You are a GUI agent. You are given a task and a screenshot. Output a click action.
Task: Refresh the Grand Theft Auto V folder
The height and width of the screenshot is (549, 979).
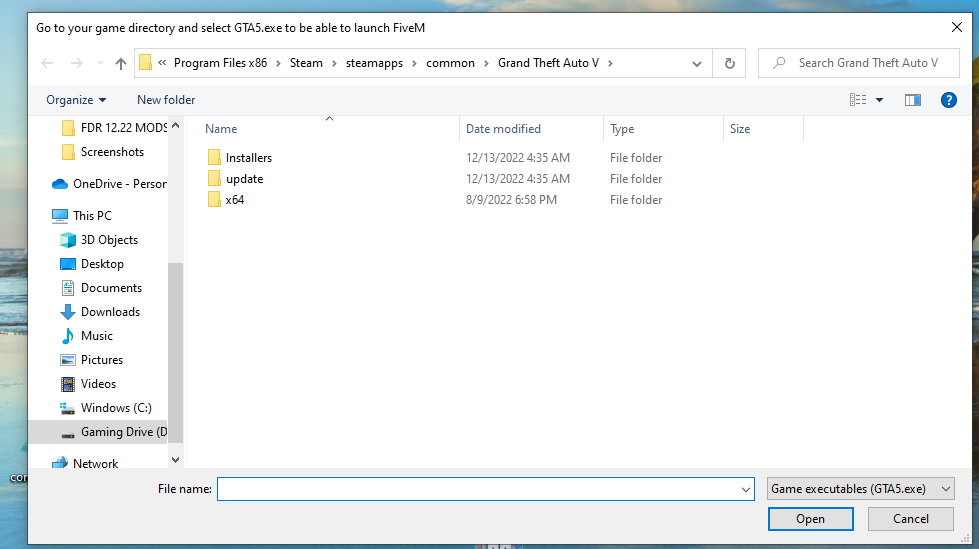[729, 63]
